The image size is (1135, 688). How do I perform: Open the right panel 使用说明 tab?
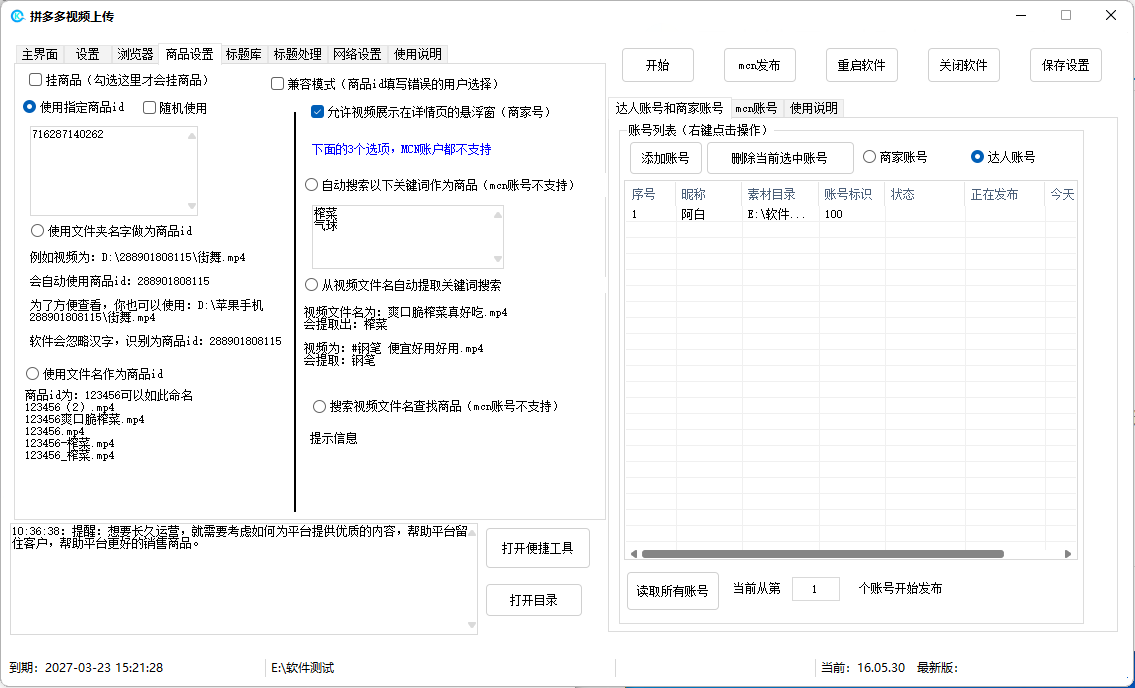tap(814, 108)
